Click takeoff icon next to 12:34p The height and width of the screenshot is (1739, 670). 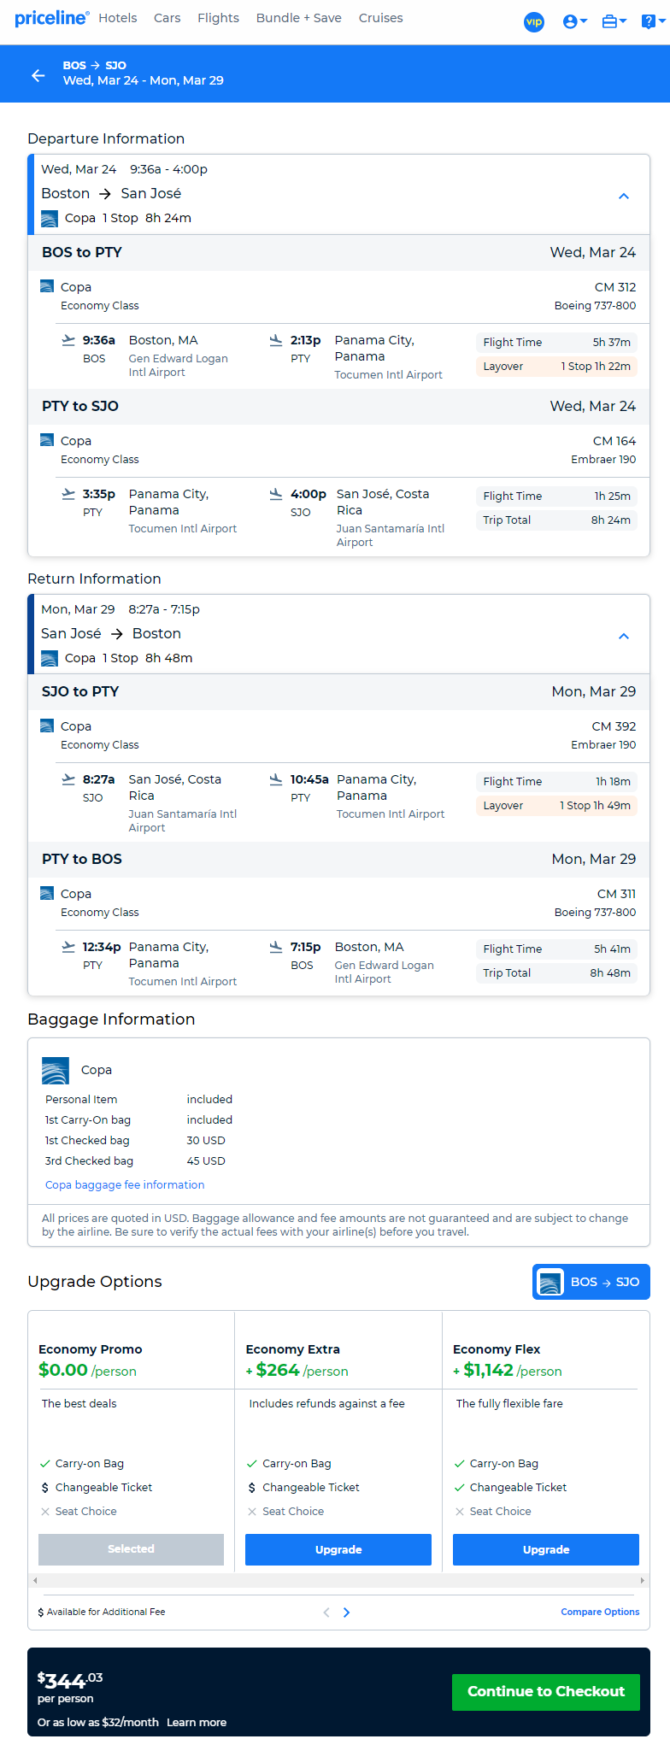[x=68, y=946]
